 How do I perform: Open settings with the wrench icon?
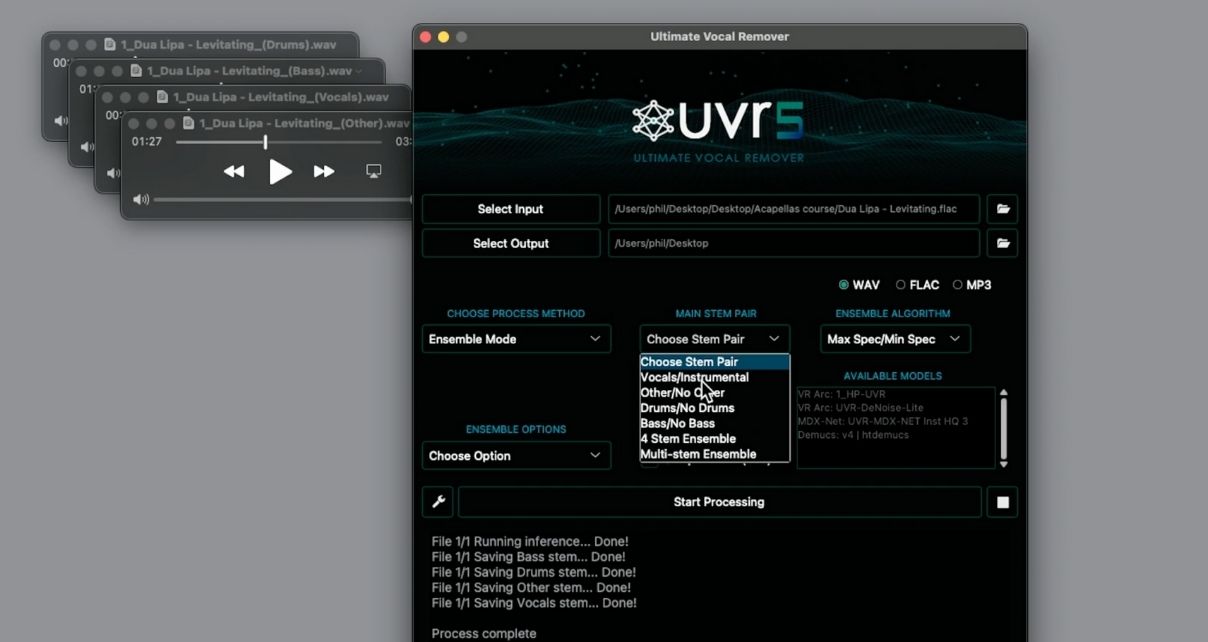point(438,502)
